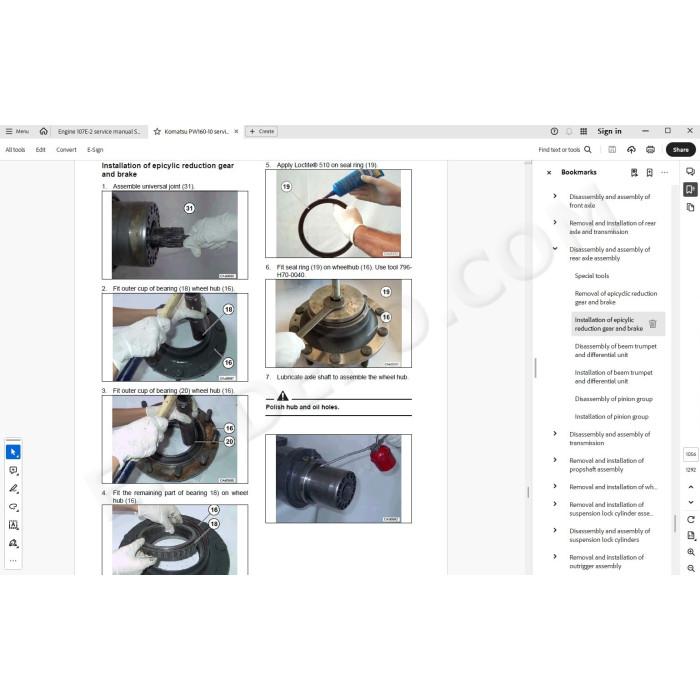700x700 pixels.
Task: Toggle the Bookmarks panel icon in the right rail
Action: point(690,189)
